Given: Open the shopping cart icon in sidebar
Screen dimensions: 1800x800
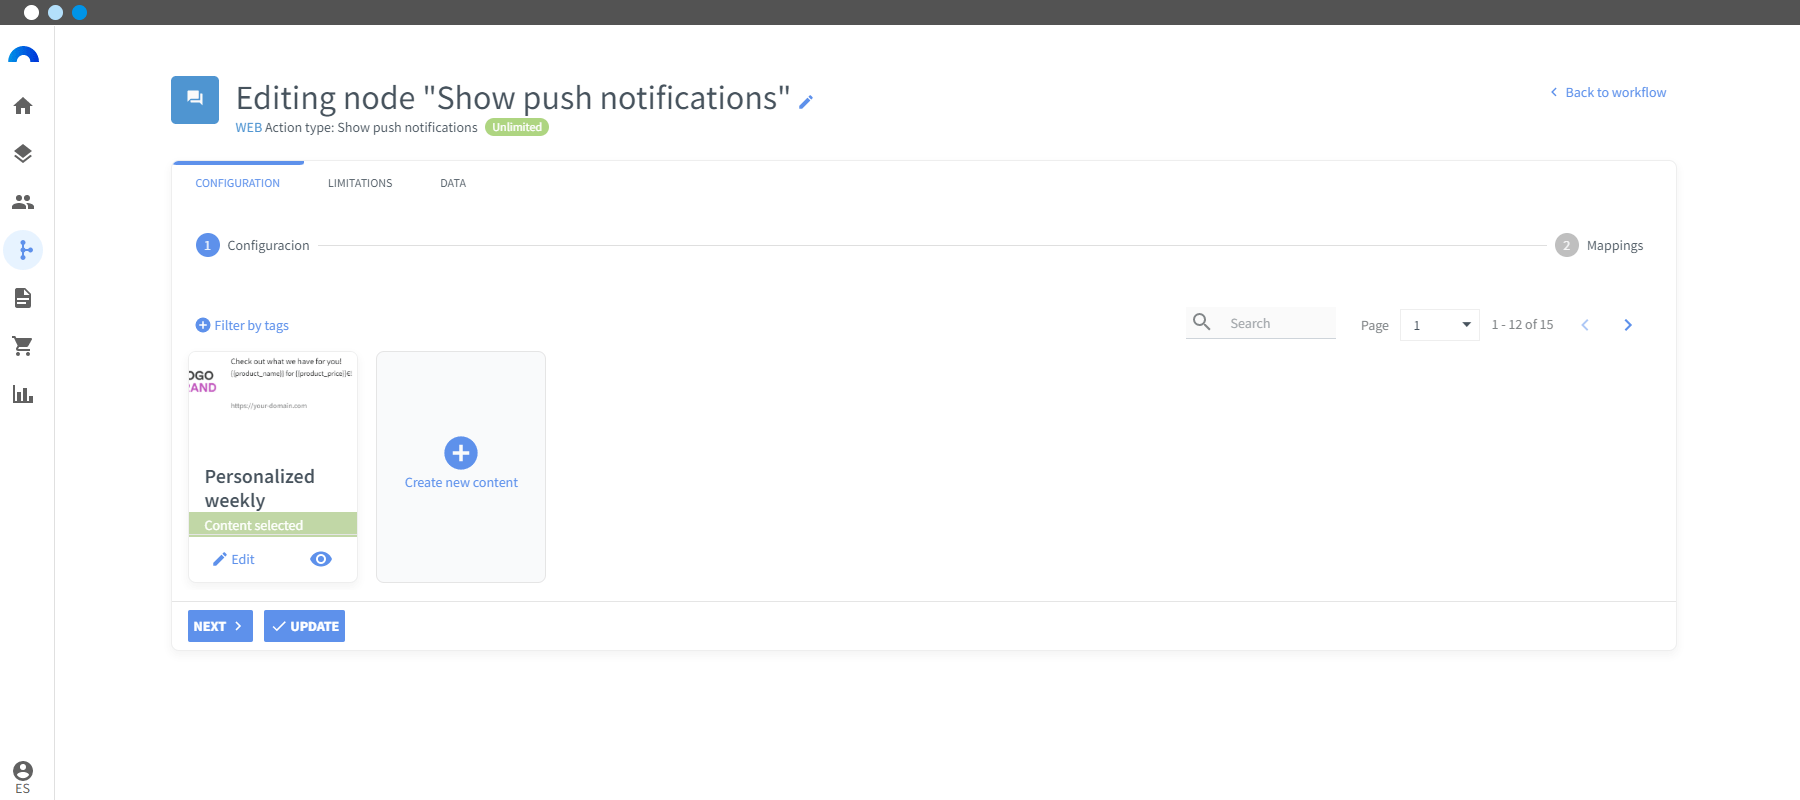Looking at the screenshot, I should (x=23, y=346).
